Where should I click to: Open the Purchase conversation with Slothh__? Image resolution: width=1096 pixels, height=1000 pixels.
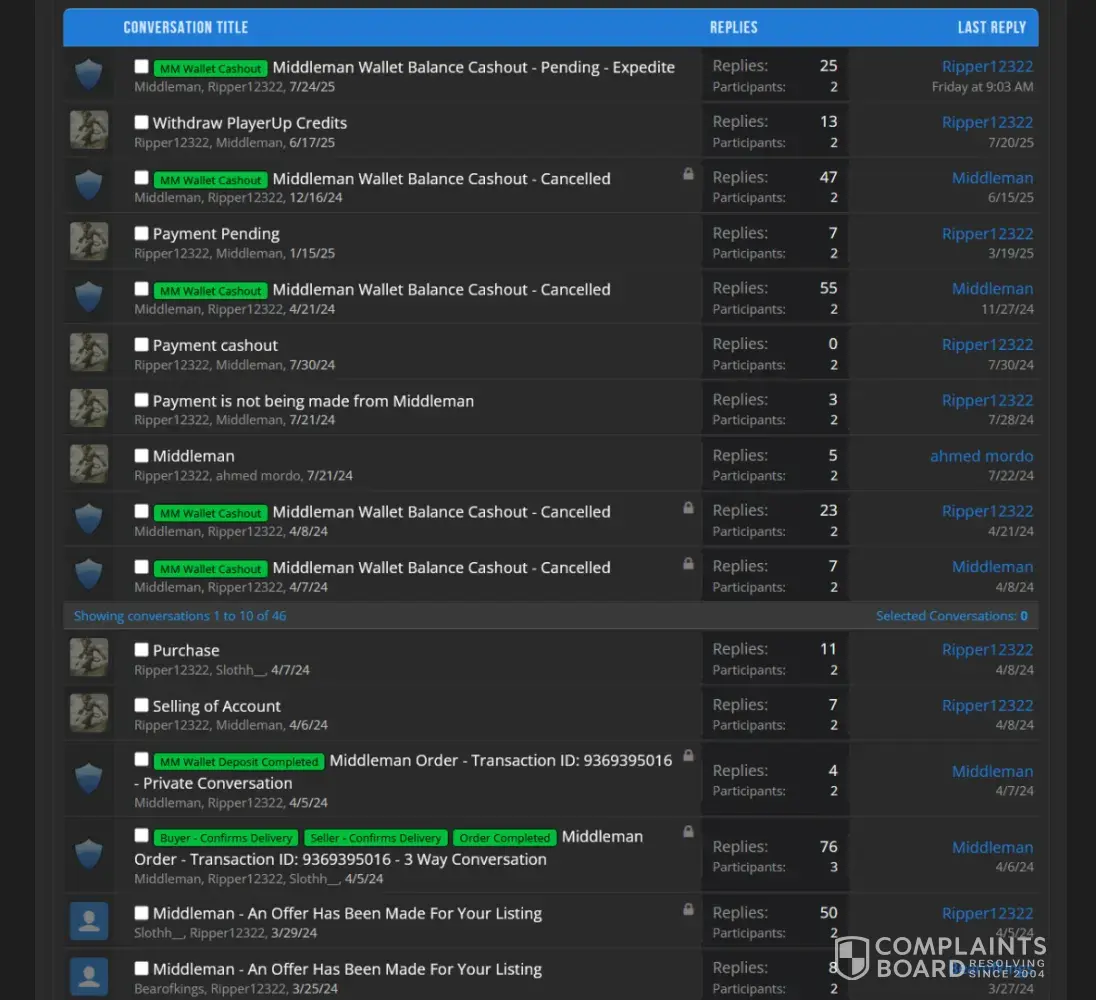(186, 650)
